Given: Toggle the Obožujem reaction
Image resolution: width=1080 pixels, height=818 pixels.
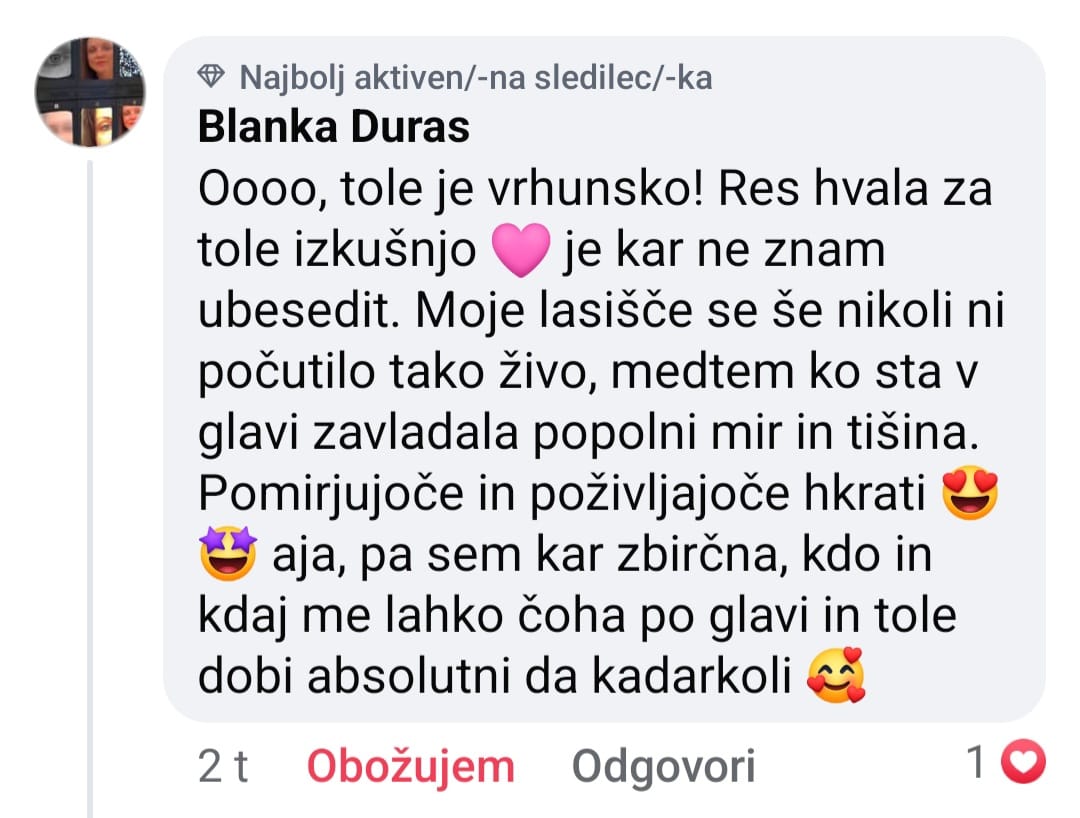Looking at the screenshot, I should (411, 767).
